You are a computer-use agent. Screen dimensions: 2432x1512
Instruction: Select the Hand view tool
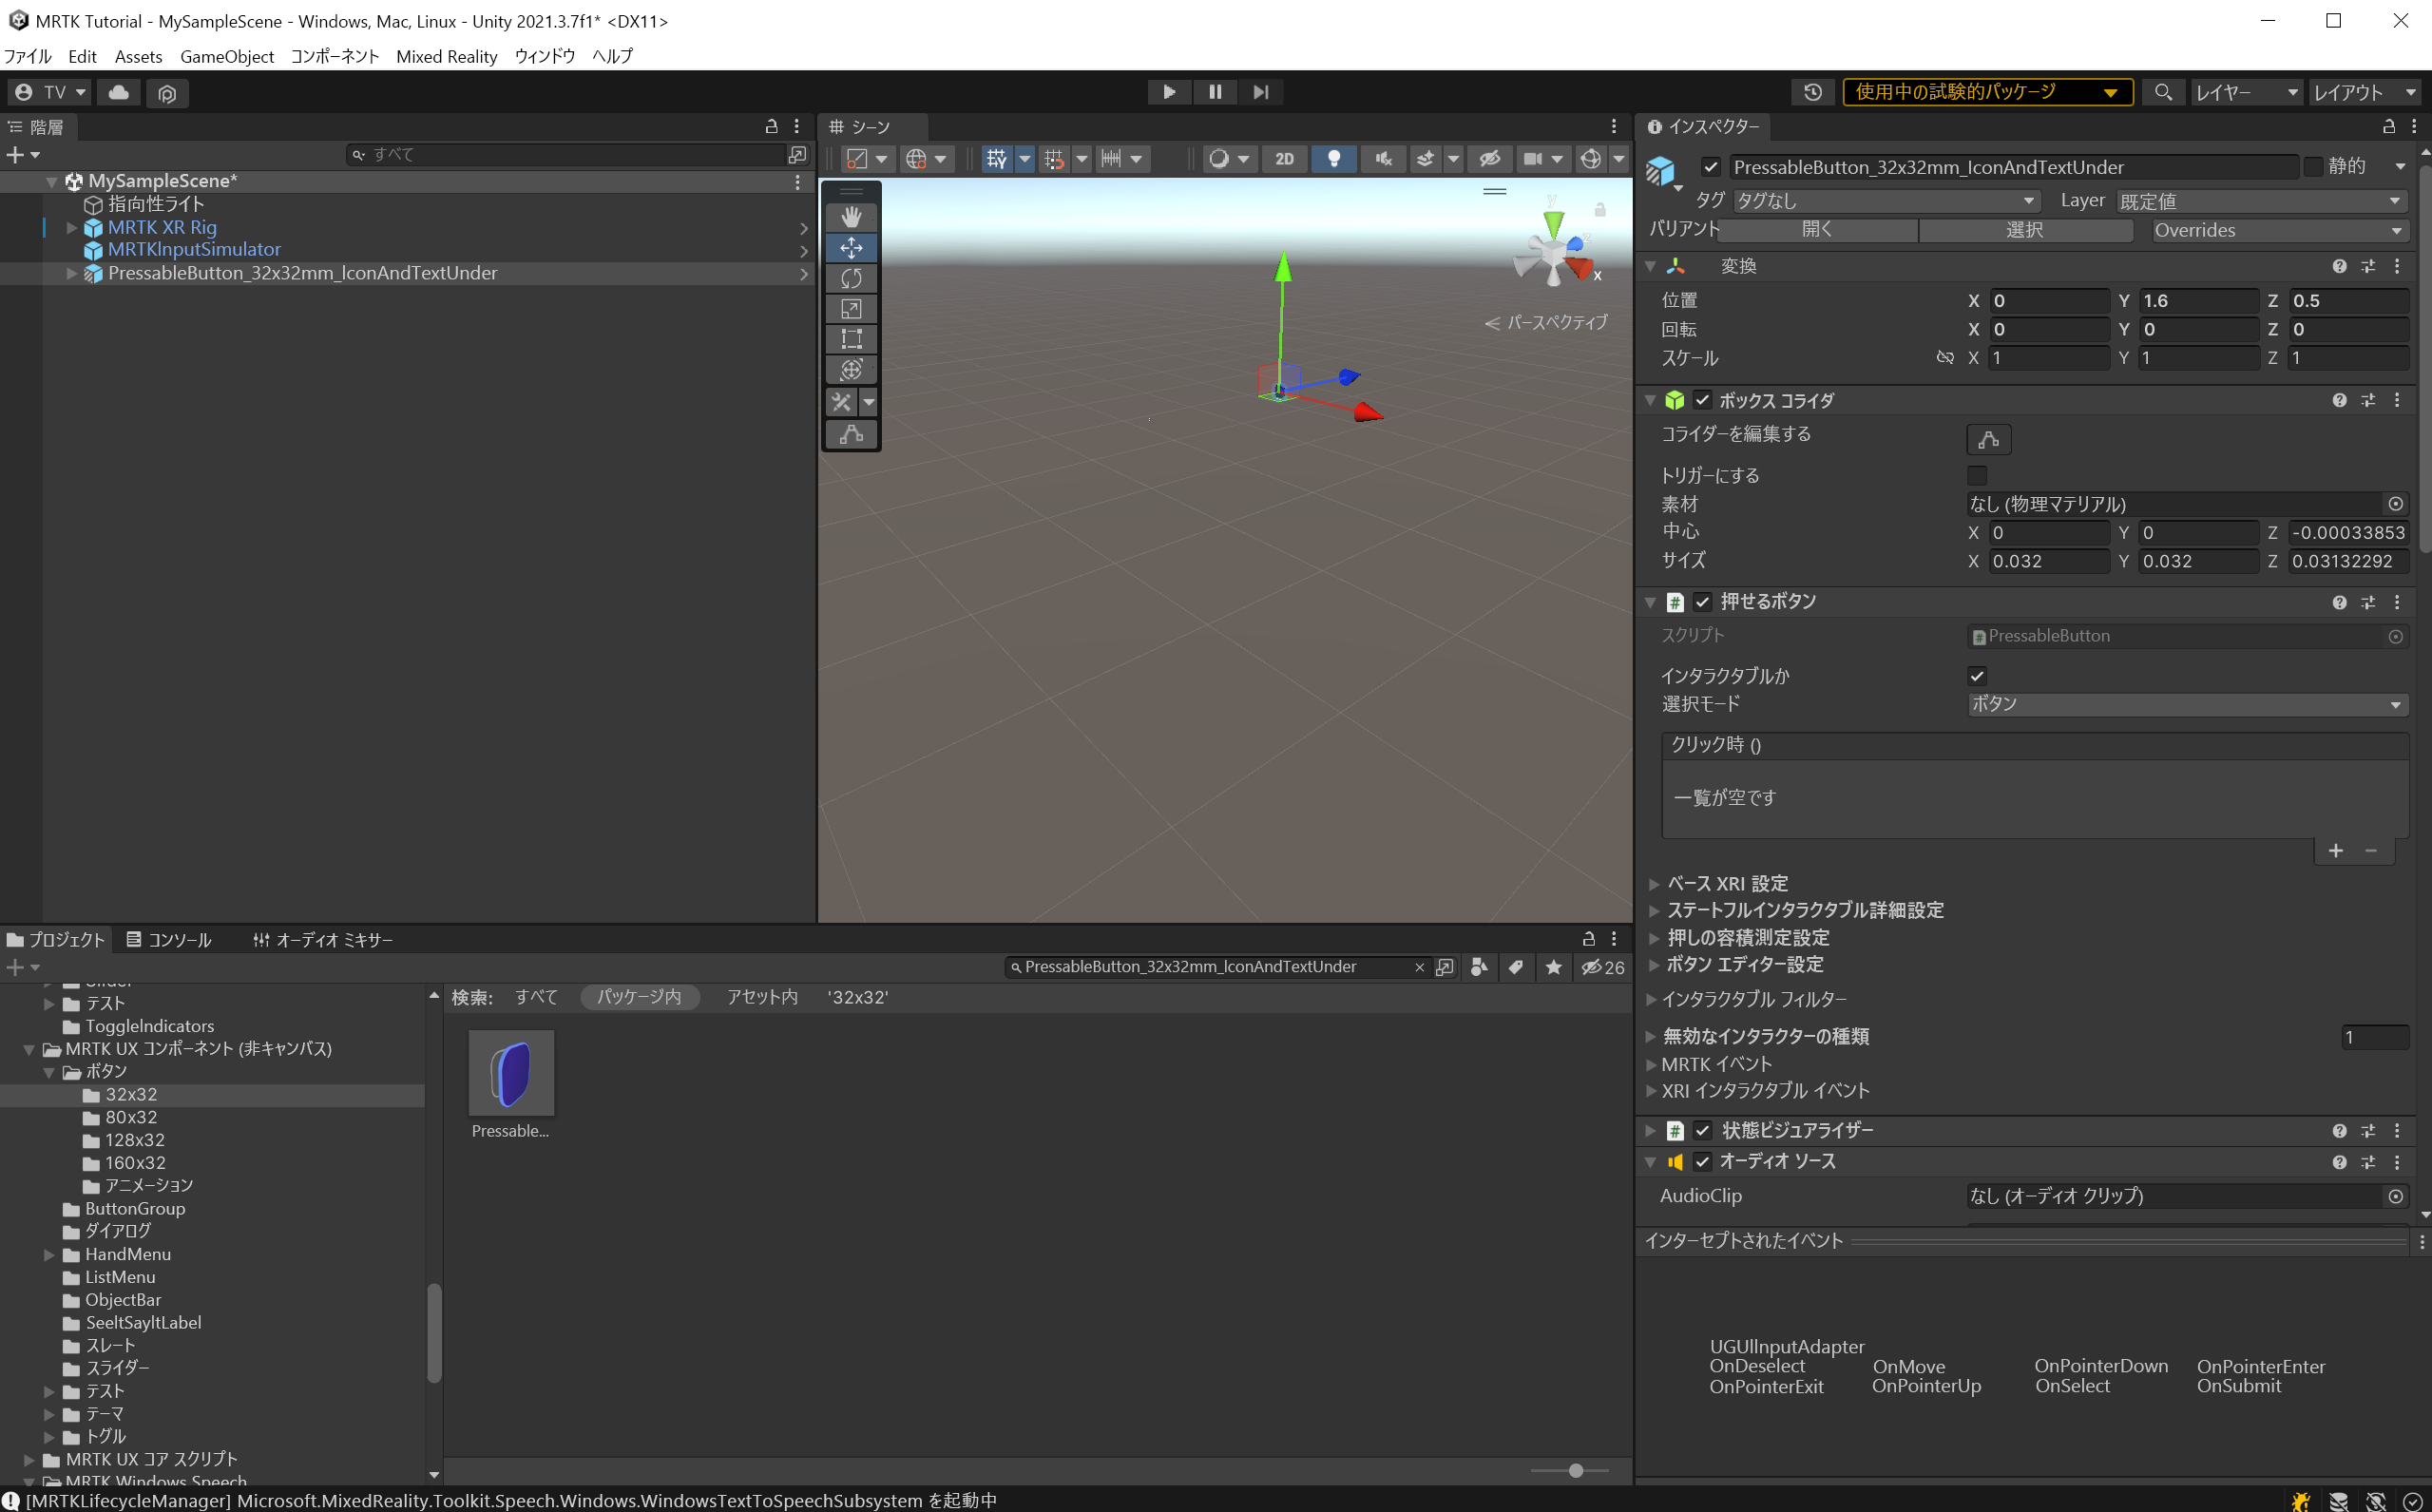pyautogui.click(x=851, y=217)
